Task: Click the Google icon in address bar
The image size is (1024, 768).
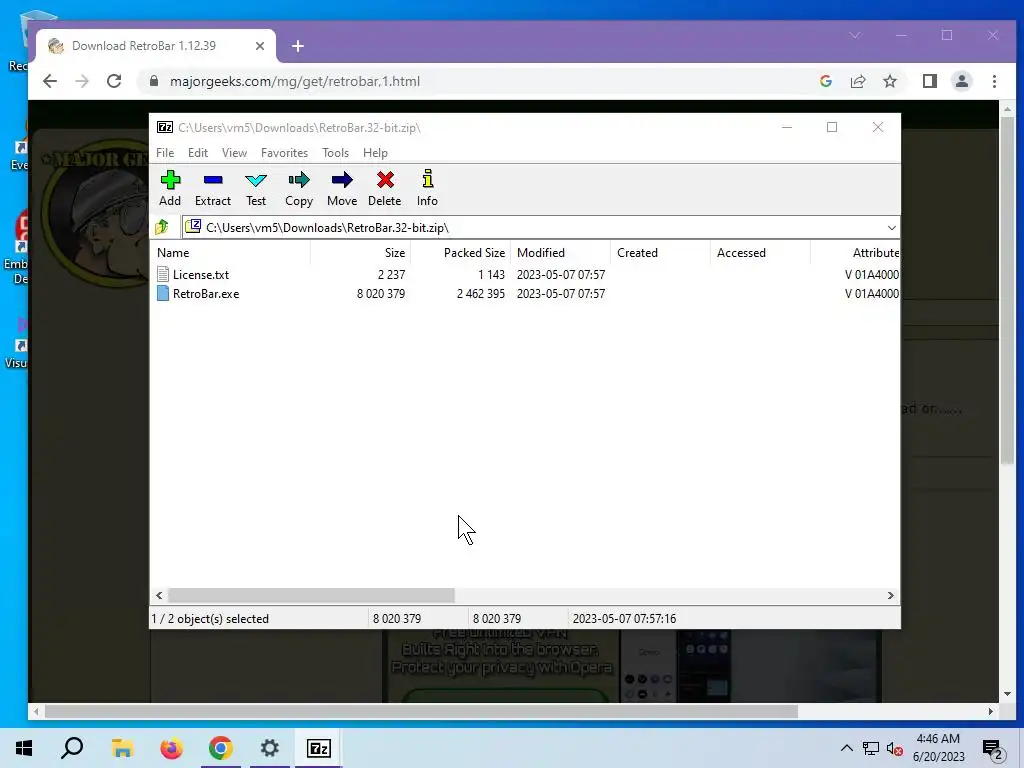Action: click(x=825, y=81)
